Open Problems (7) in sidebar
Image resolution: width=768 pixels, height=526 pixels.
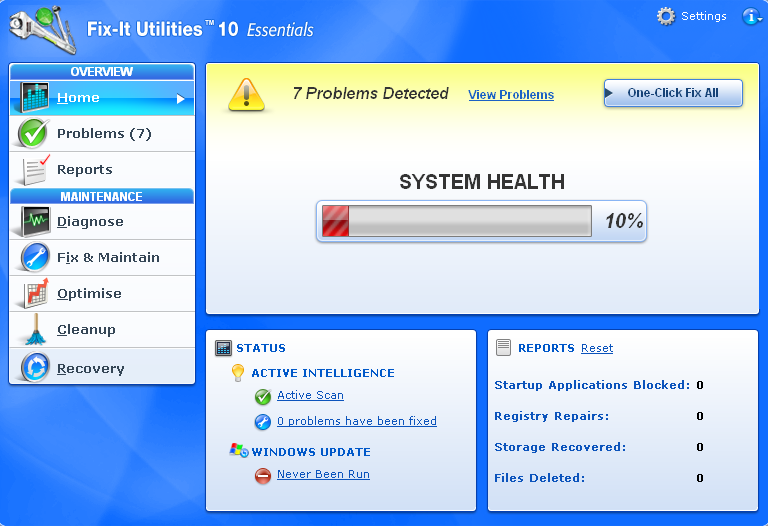coord(102,133)
